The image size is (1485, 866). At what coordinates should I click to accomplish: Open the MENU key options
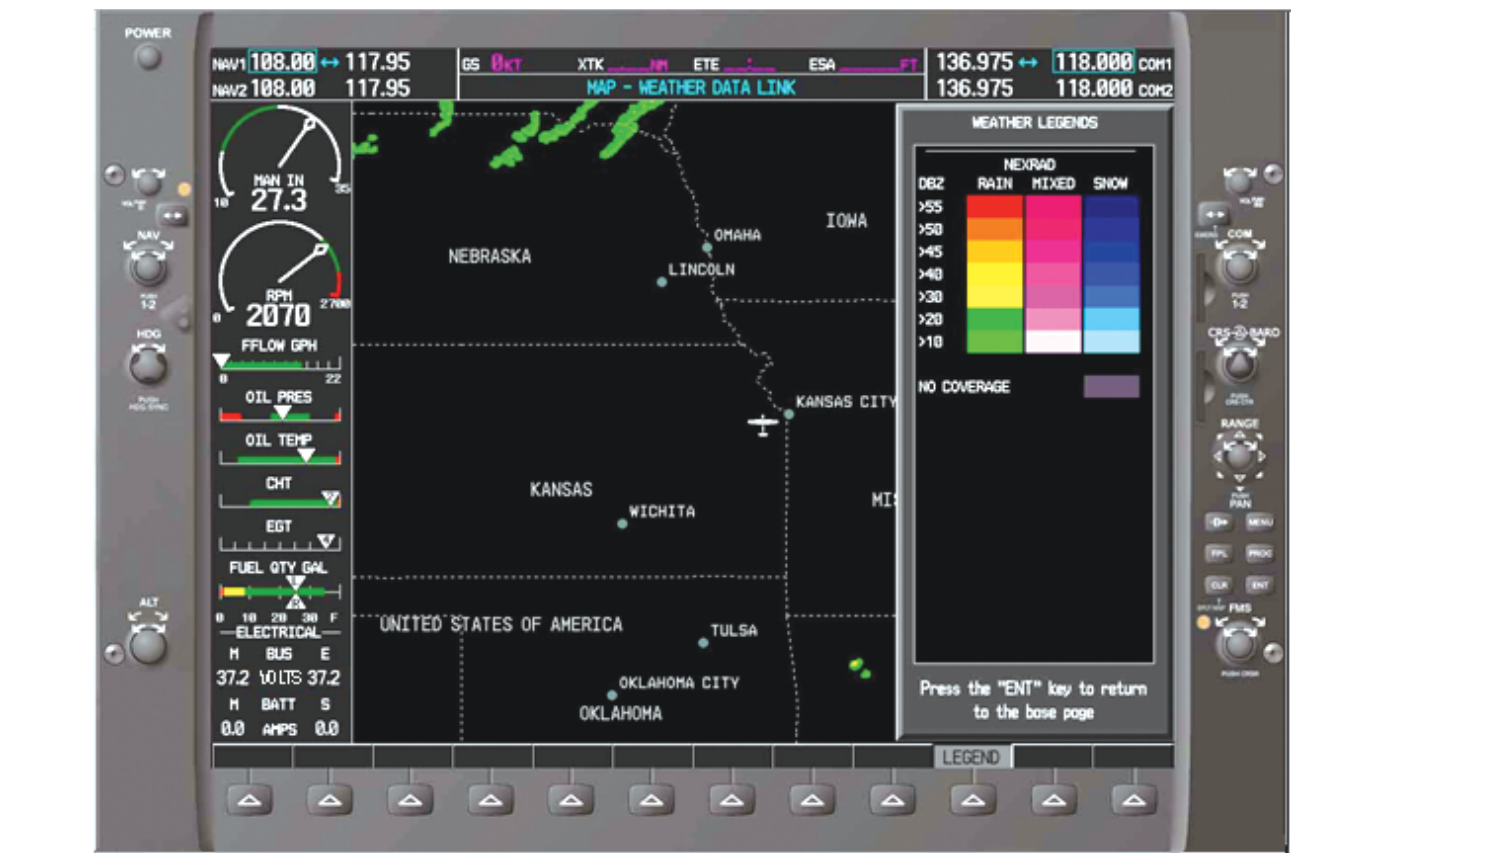(1259, 522)
